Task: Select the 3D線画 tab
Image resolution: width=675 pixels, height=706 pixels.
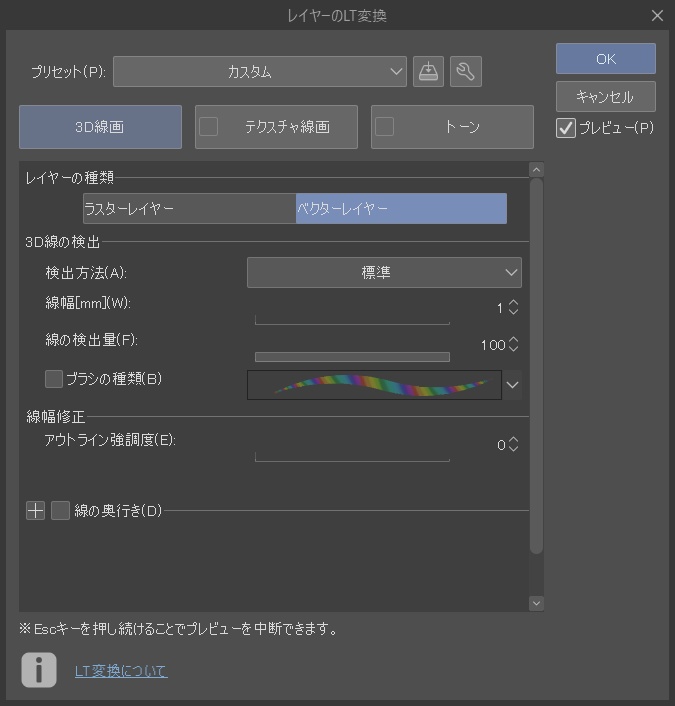Action: (100, 127)
